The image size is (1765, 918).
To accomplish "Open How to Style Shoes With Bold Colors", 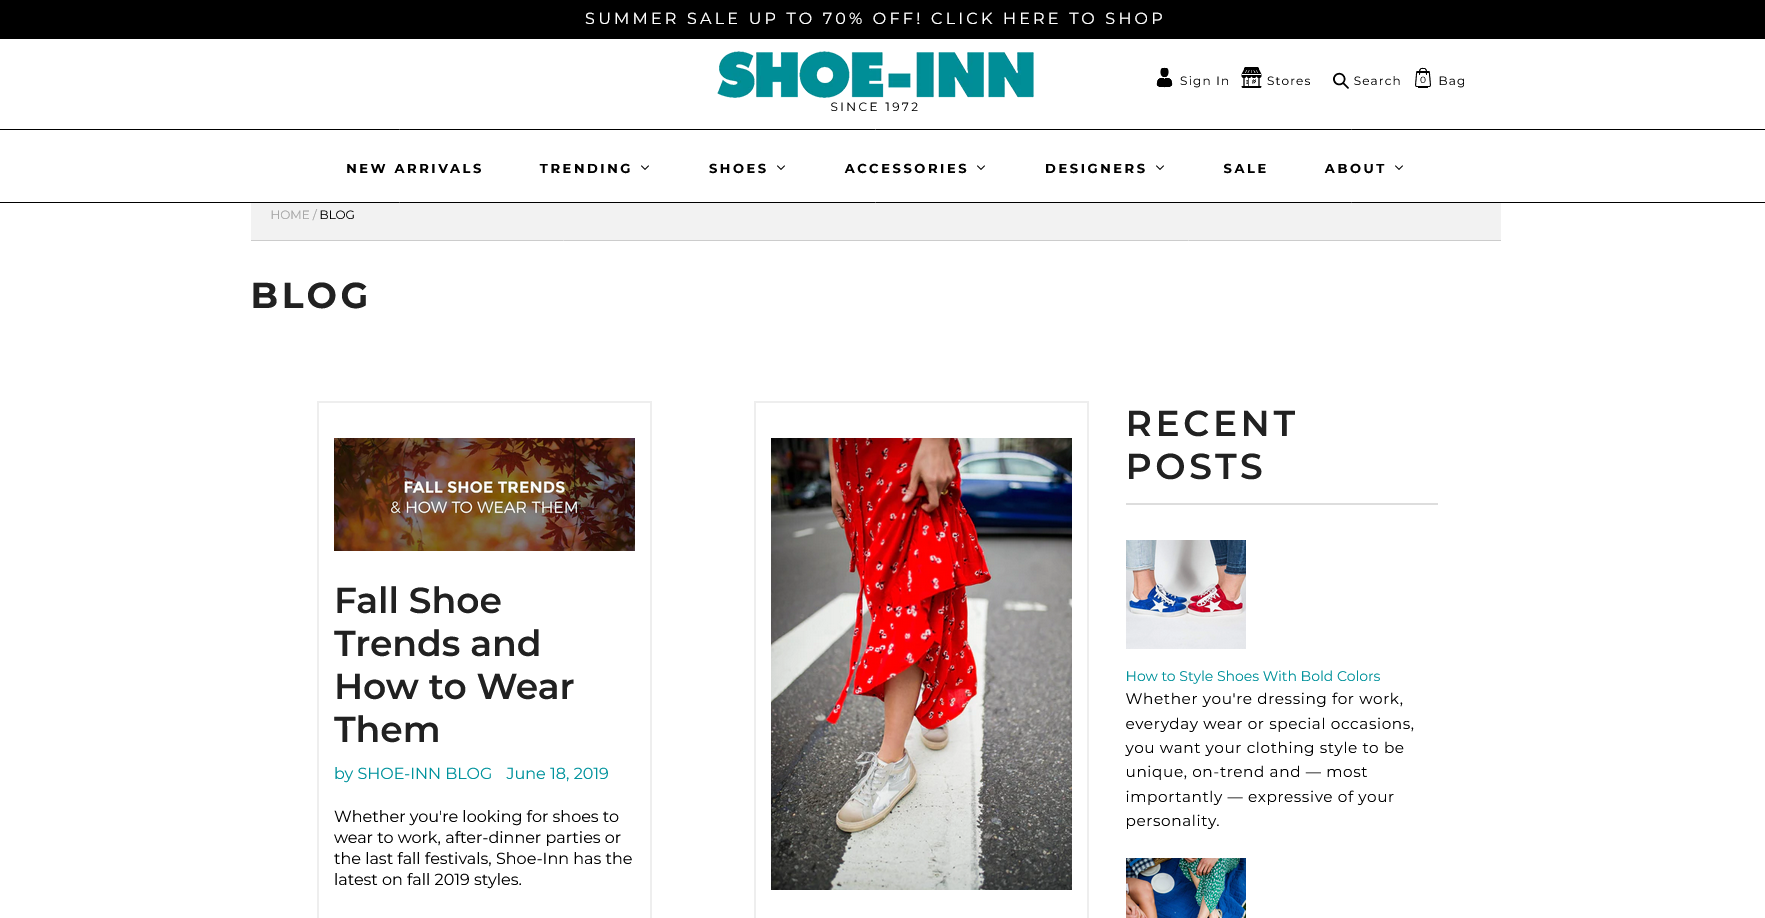I will point(1252,676).
